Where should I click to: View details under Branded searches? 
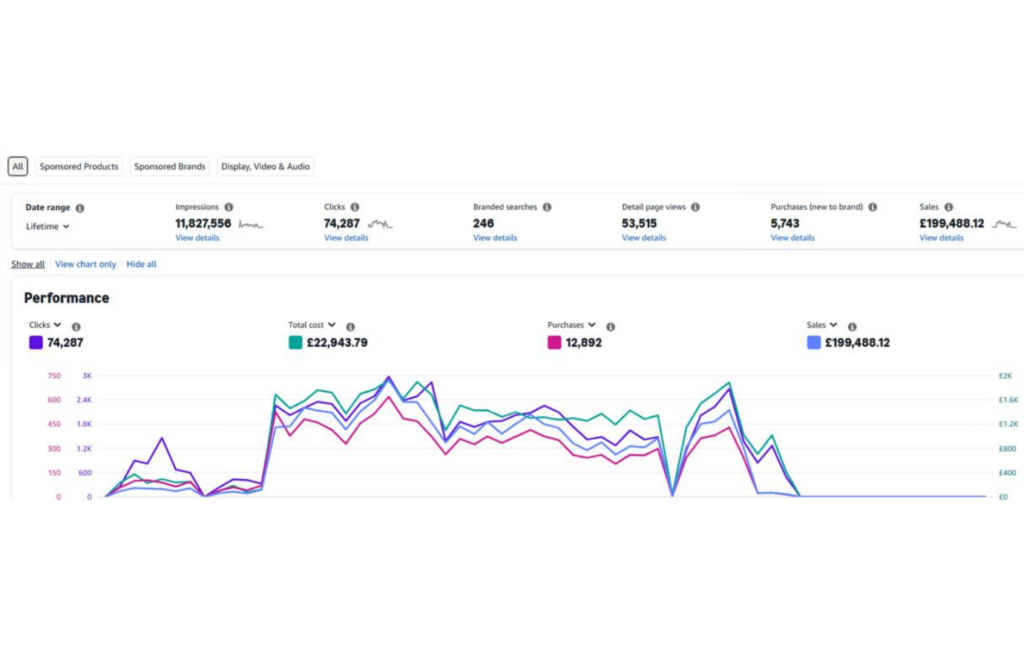point(495,238)
